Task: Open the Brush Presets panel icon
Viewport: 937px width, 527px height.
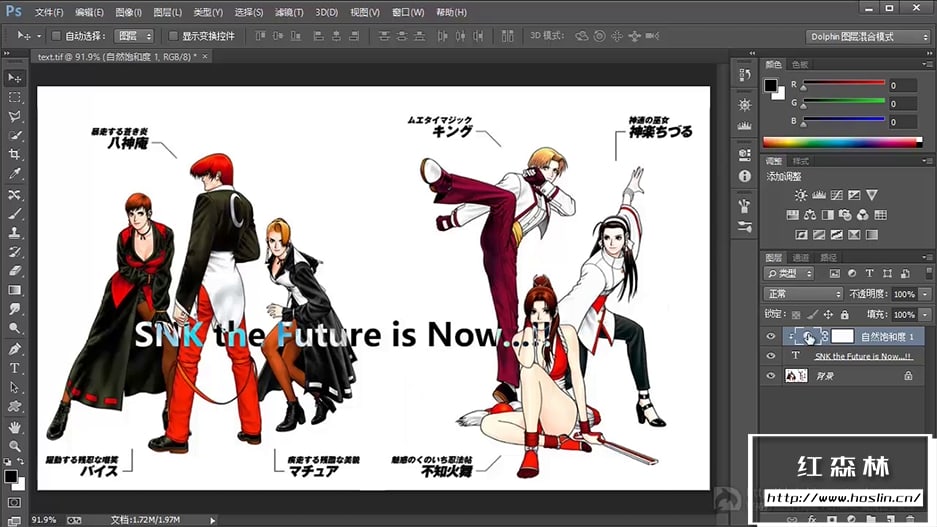Action: point(745,226)
